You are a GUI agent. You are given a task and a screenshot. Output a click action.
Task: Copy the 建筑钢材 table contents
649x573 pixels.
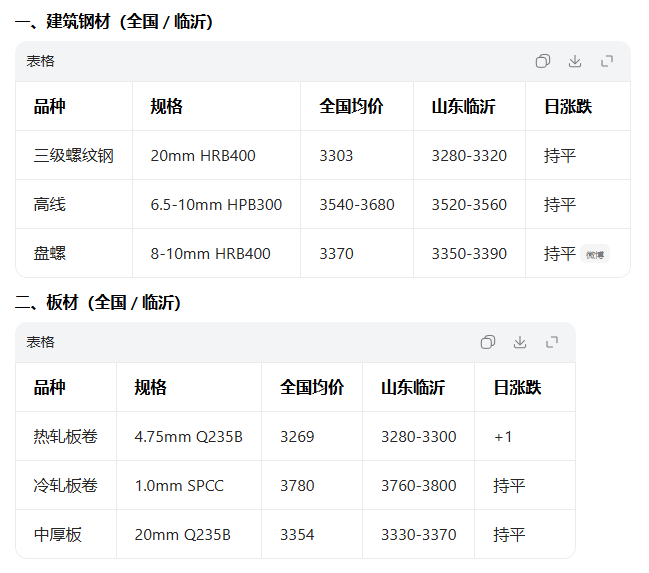tap(542, 61)
